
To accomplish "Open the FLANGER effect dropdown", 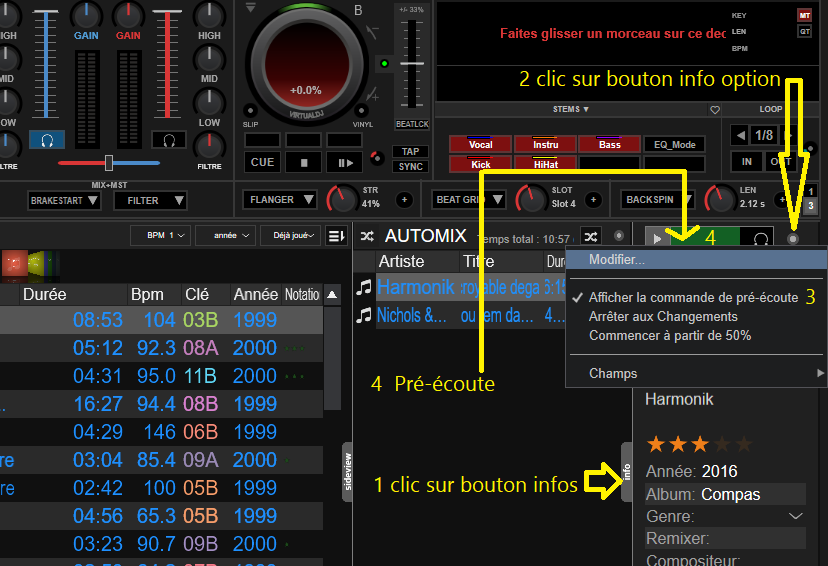I will pyautogui.click(x=279, y=200).
